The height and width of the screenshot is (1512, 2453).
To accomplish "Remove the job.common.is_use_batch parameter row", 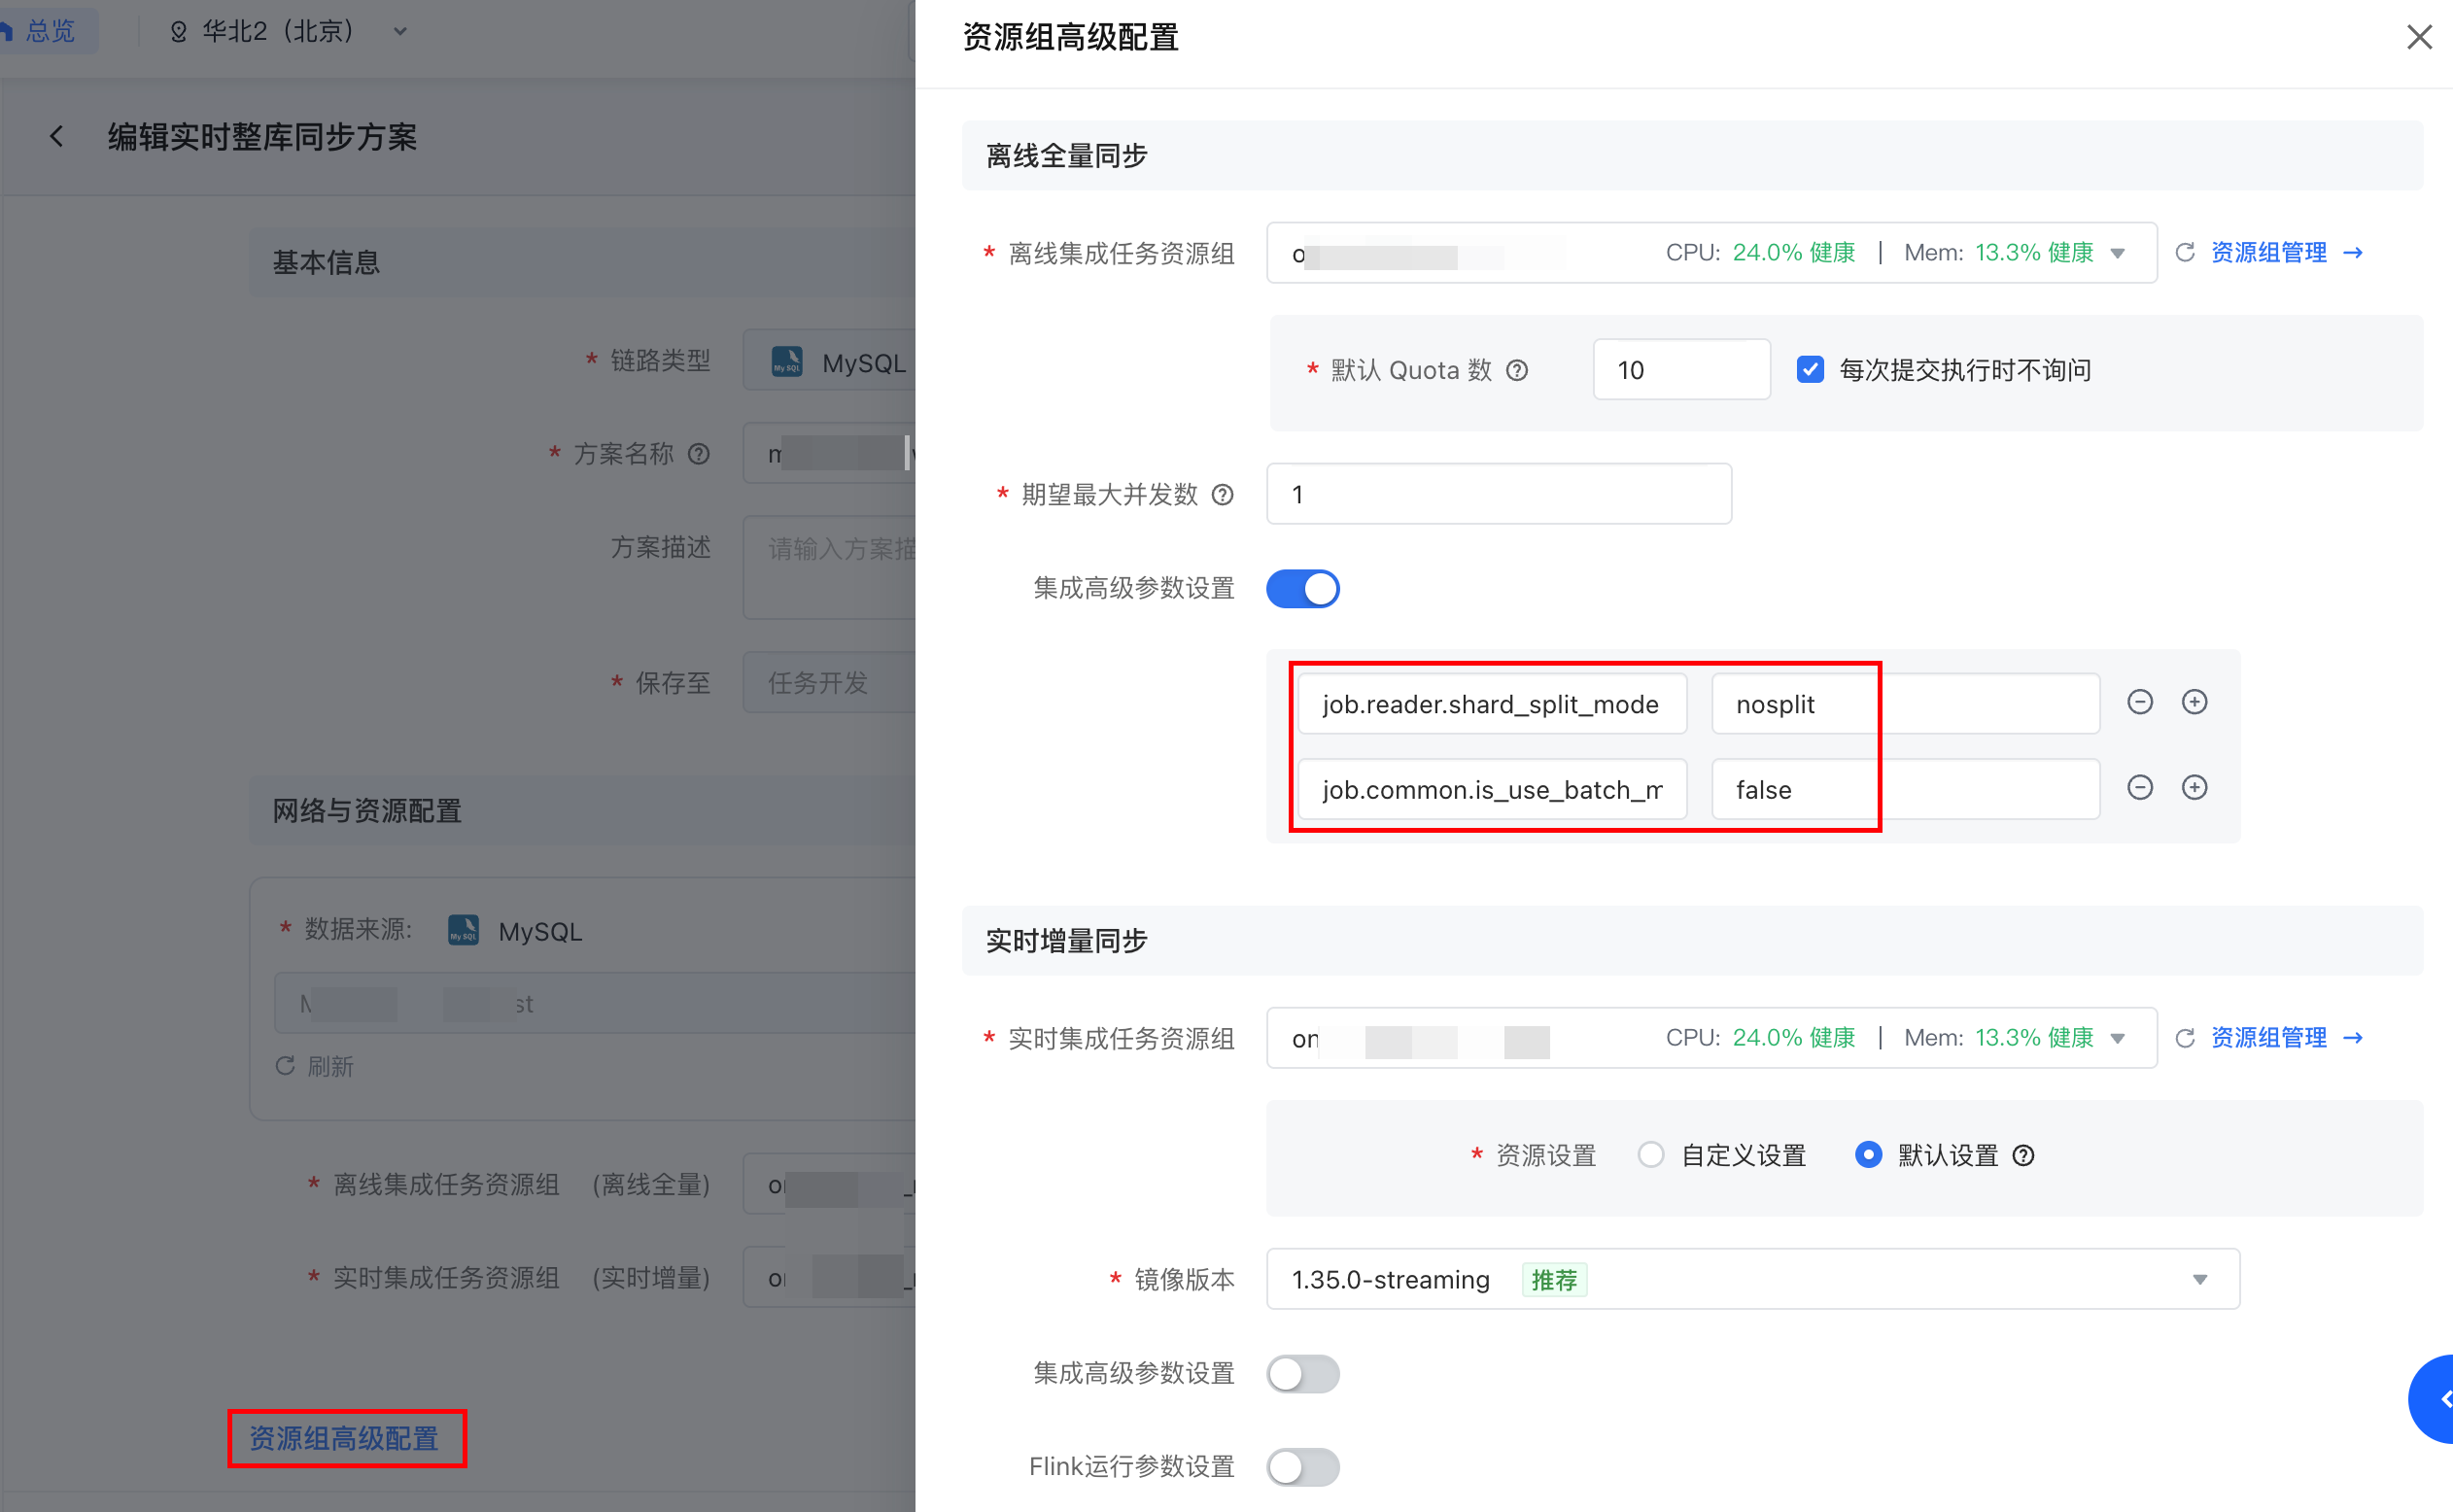I will 2139,788.
